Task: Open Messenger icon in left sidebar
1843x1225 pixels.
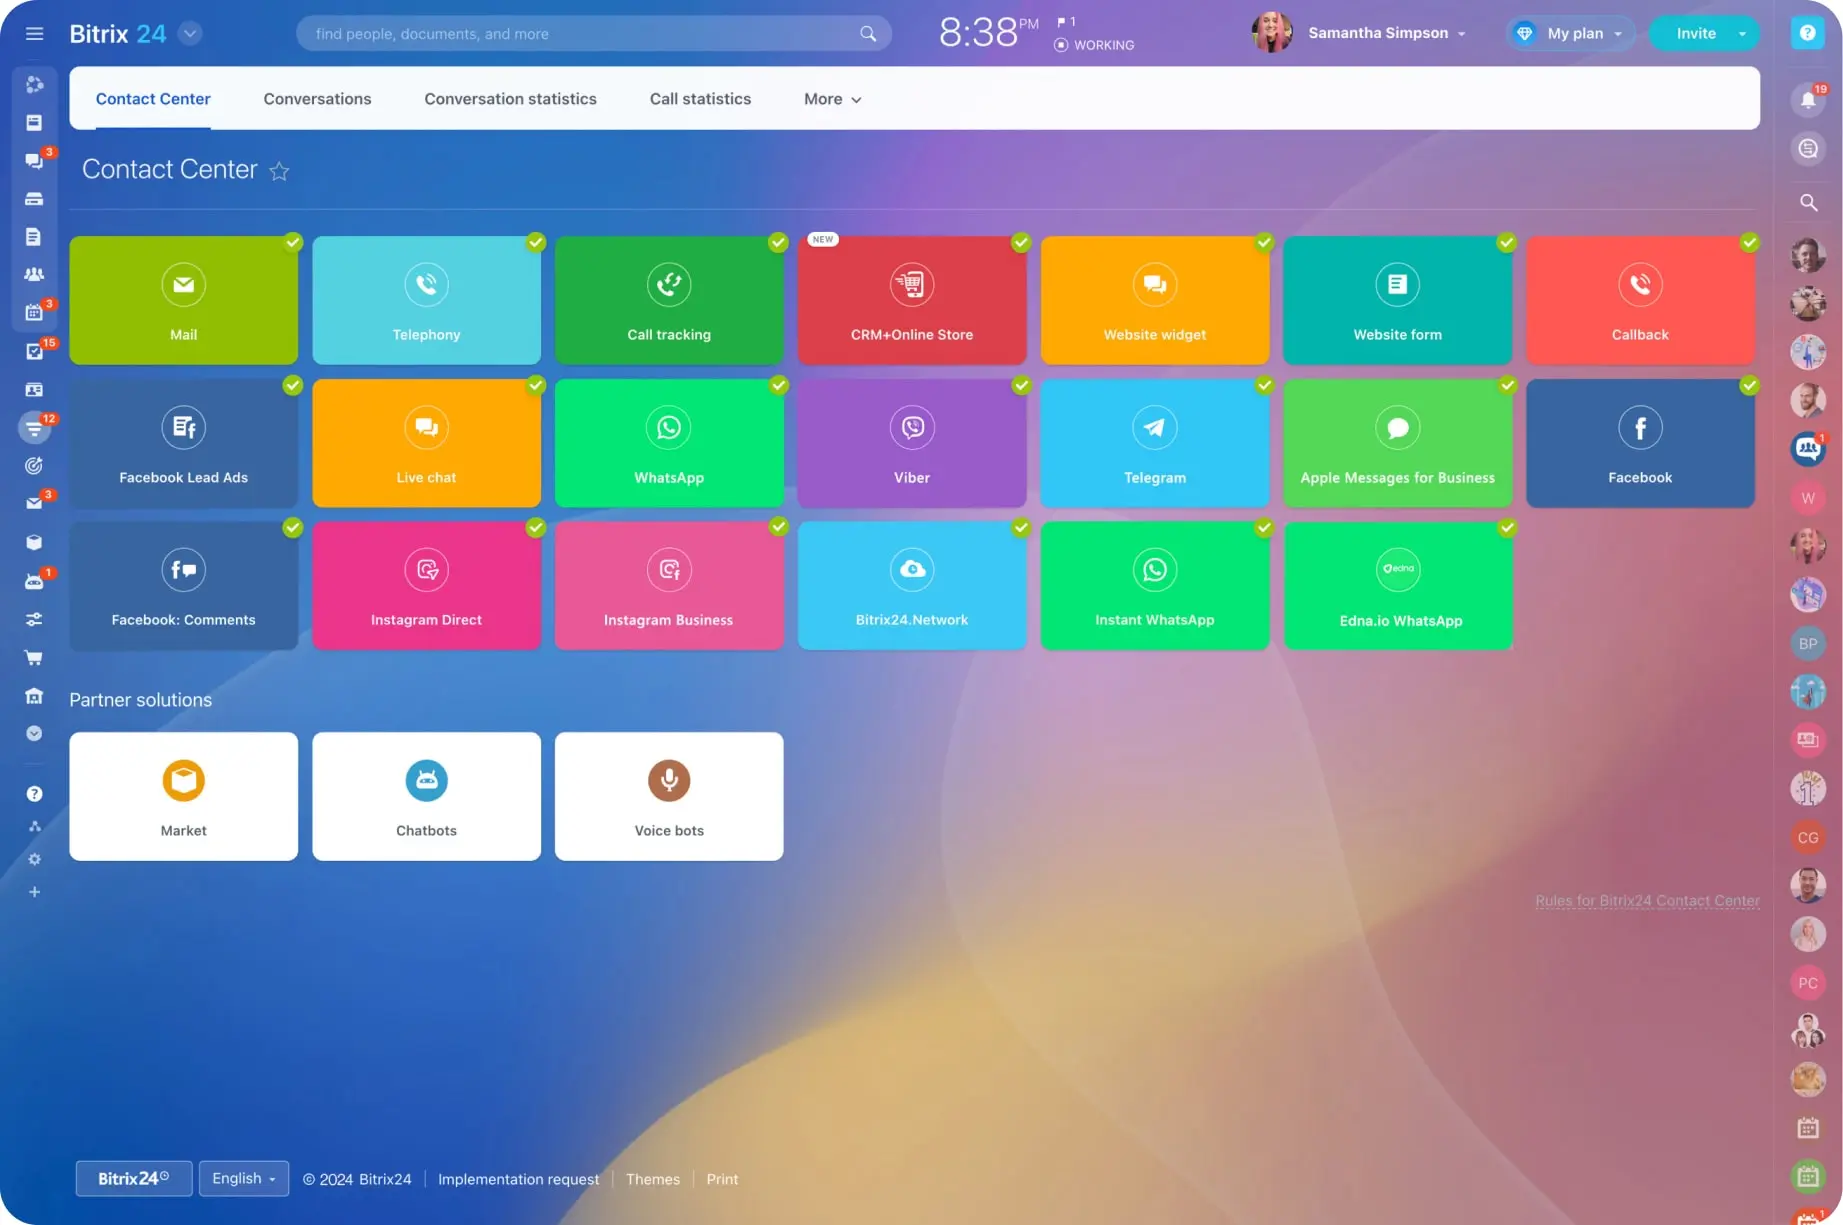Action: point(35,161)
